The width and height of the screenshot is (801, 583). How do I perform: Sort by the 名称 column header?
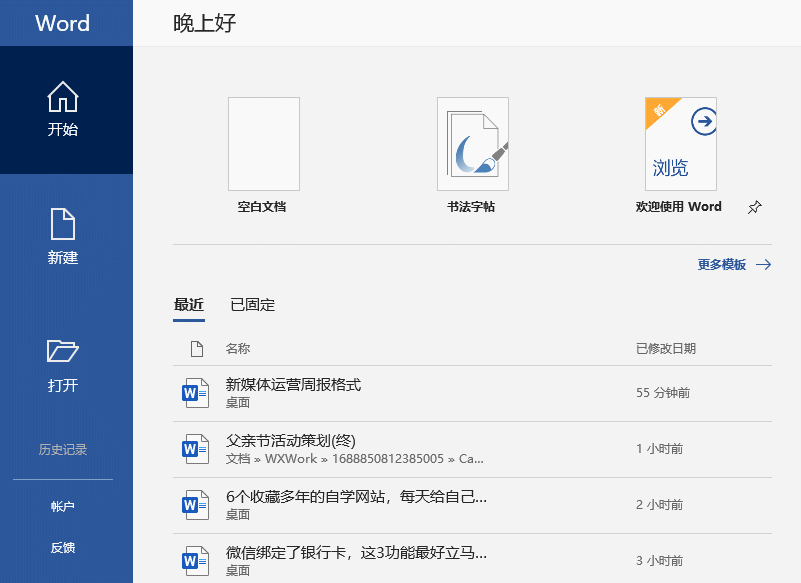pos(238,349)
